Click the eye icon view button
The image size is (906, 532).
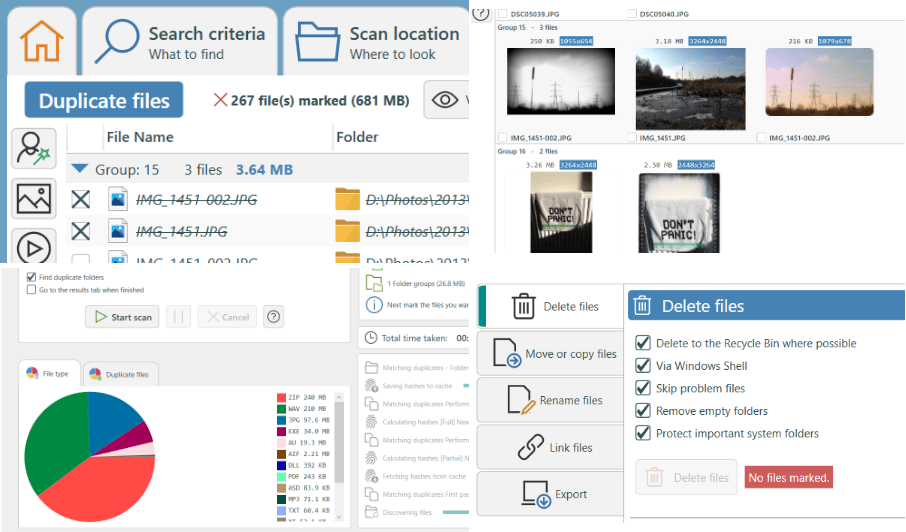click(447, 100)
